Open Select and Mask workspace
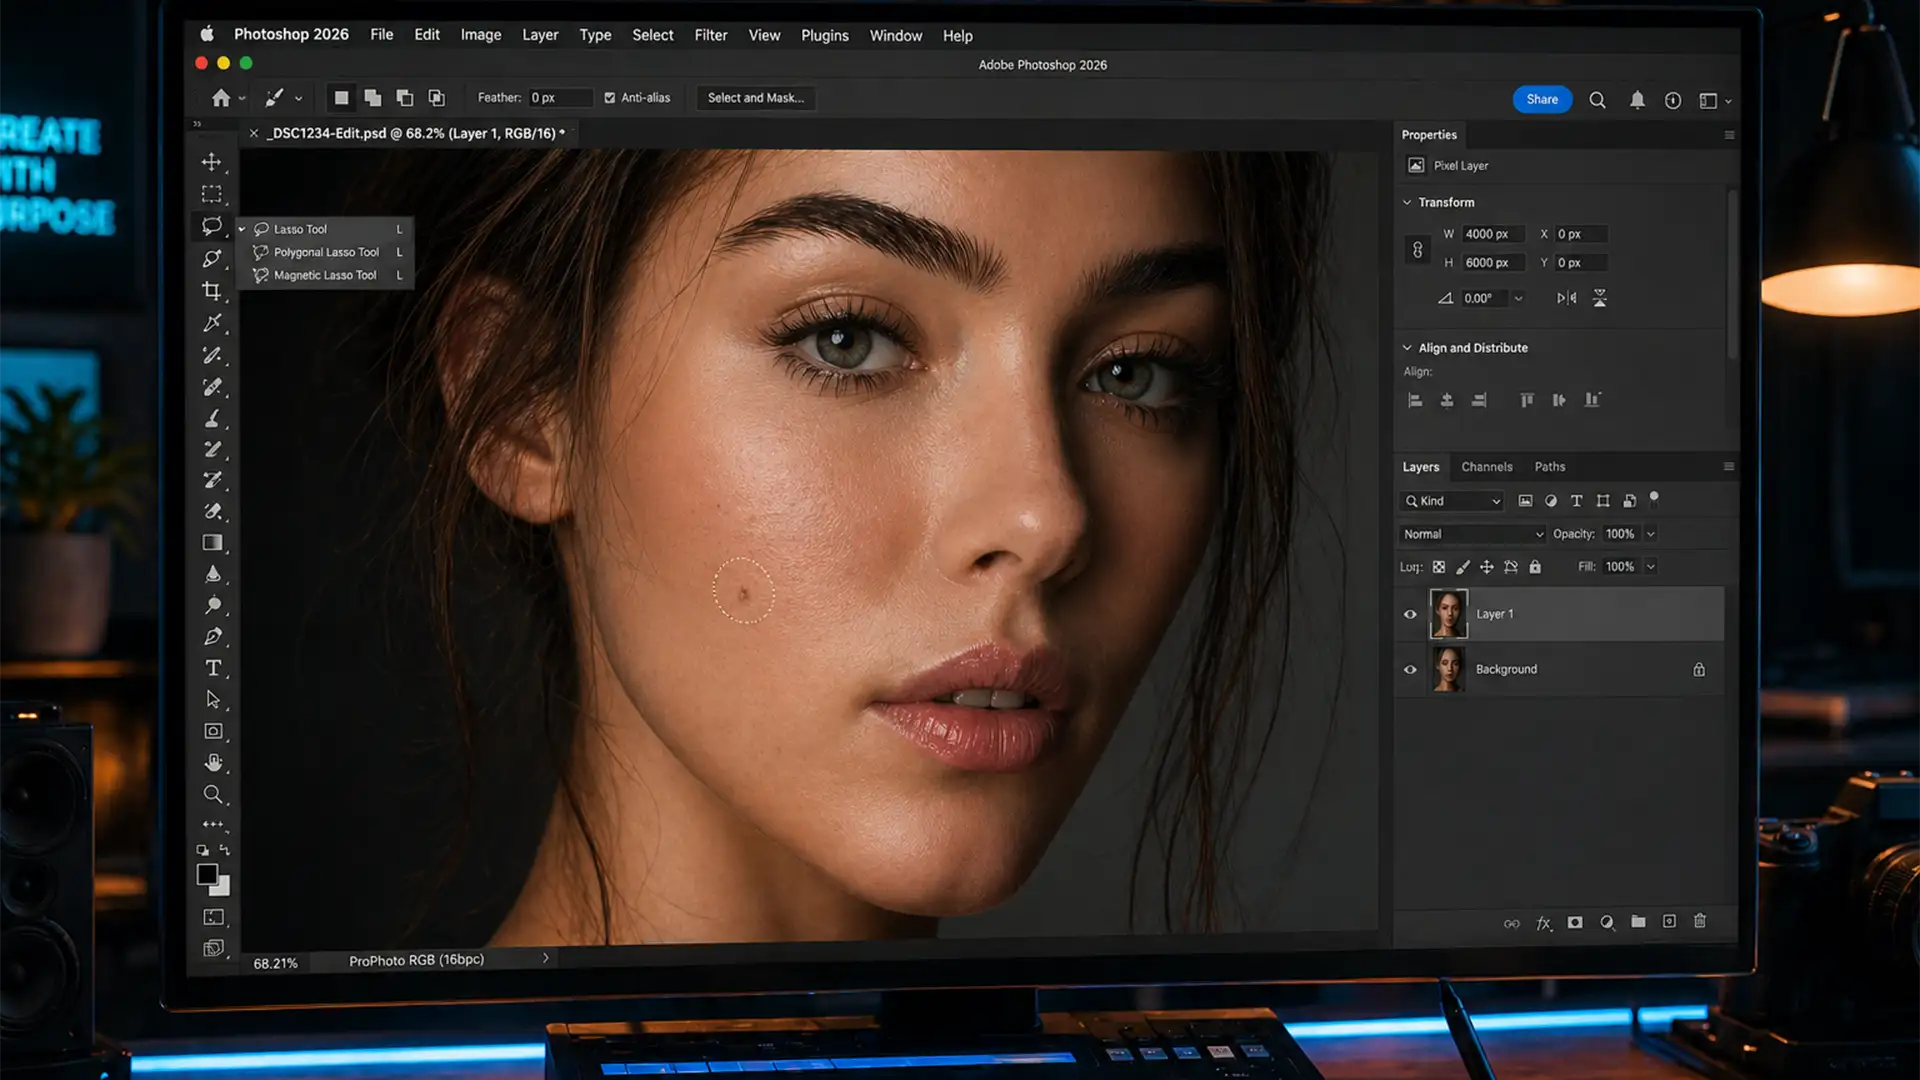This screenshot has width=1920, height=1080. click(755, 97)
